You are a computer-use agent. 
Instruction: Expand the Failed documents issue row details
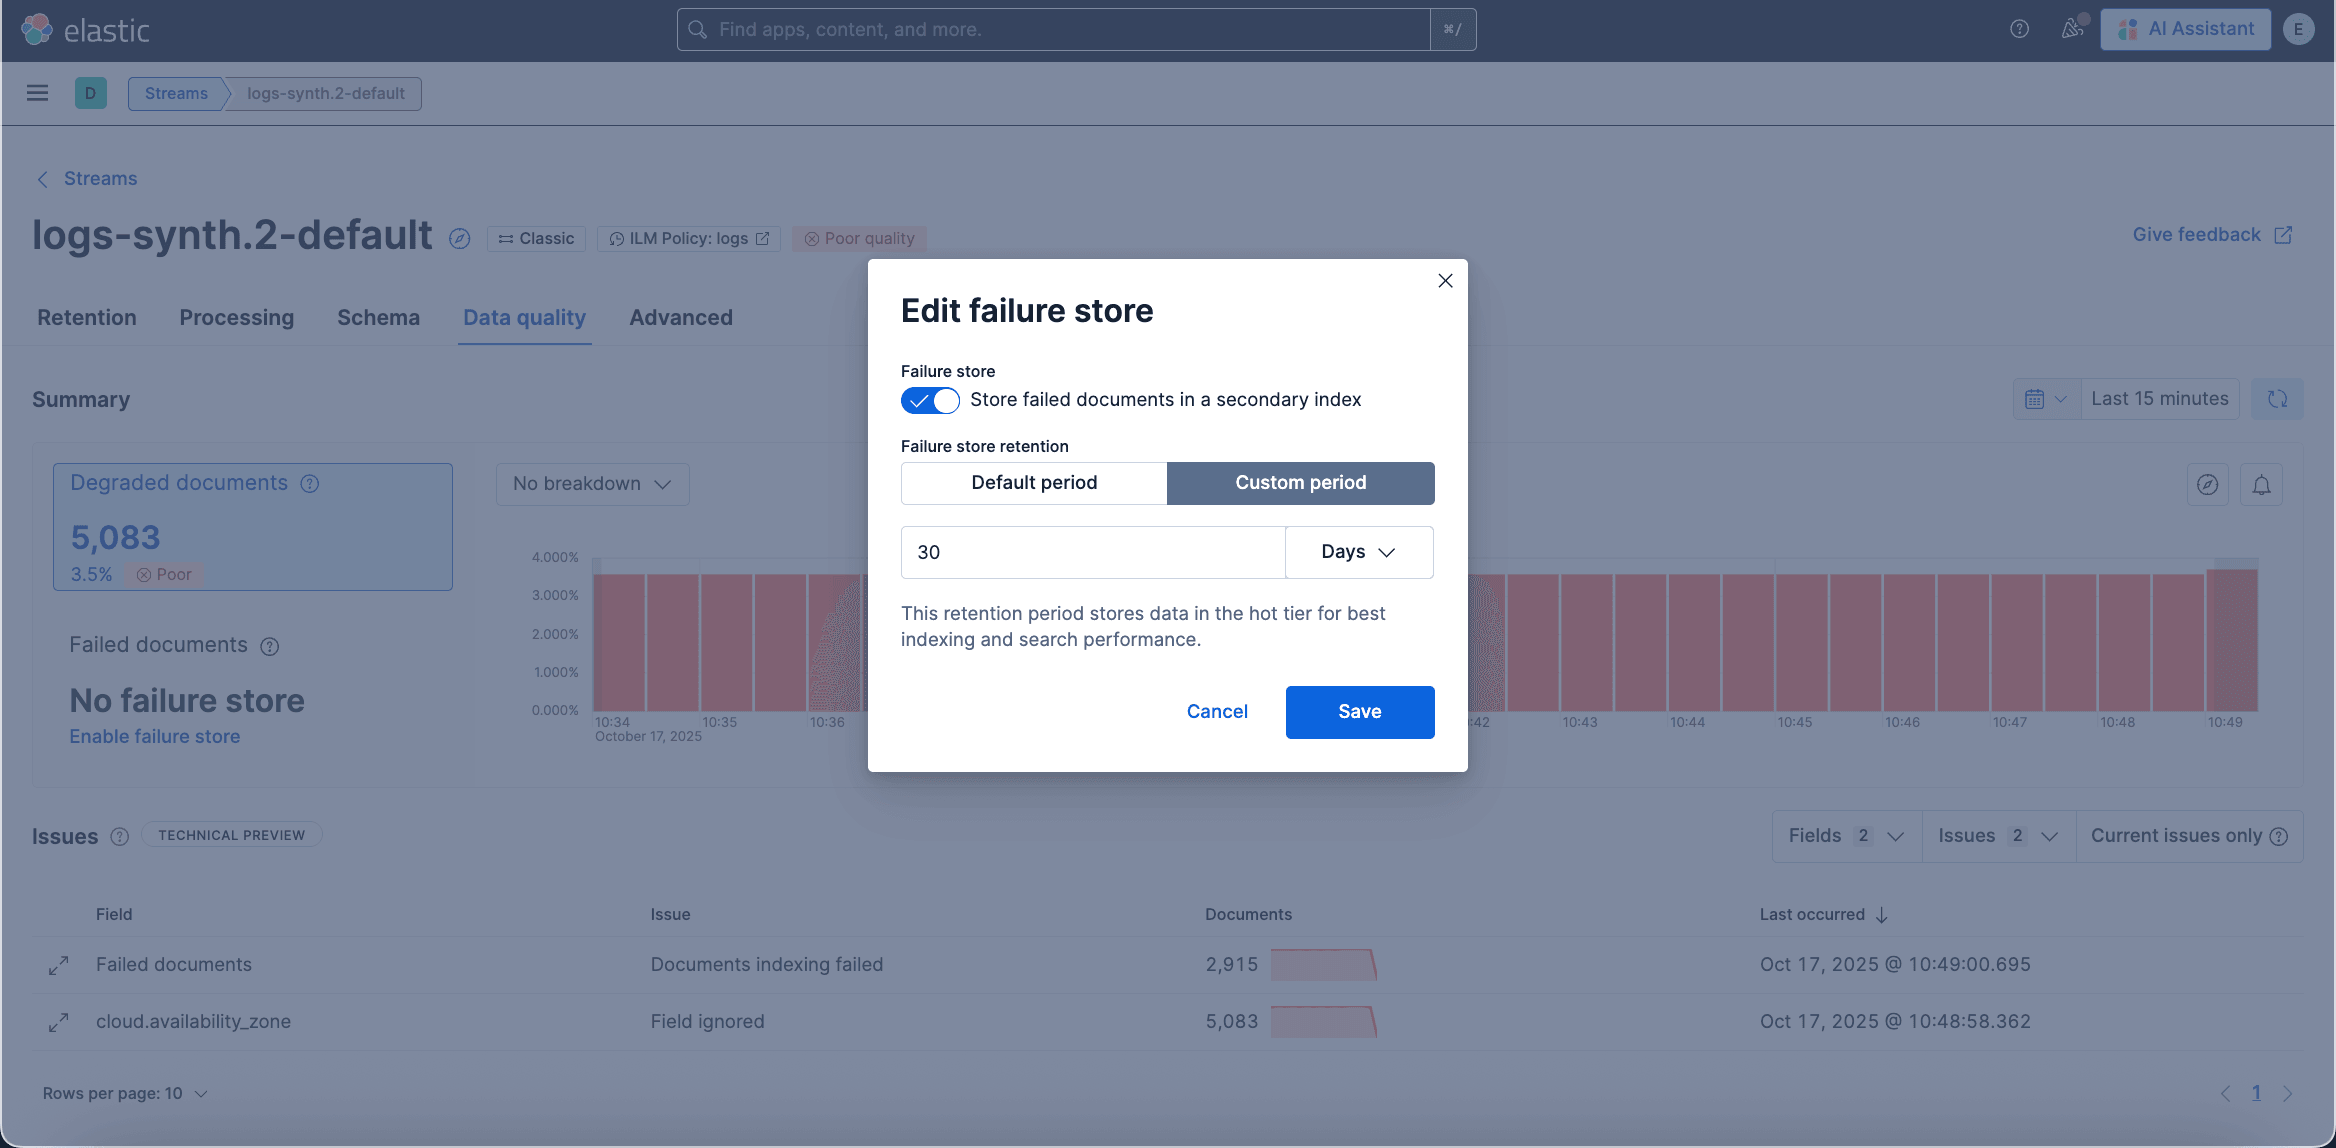[x=58, y=964]
